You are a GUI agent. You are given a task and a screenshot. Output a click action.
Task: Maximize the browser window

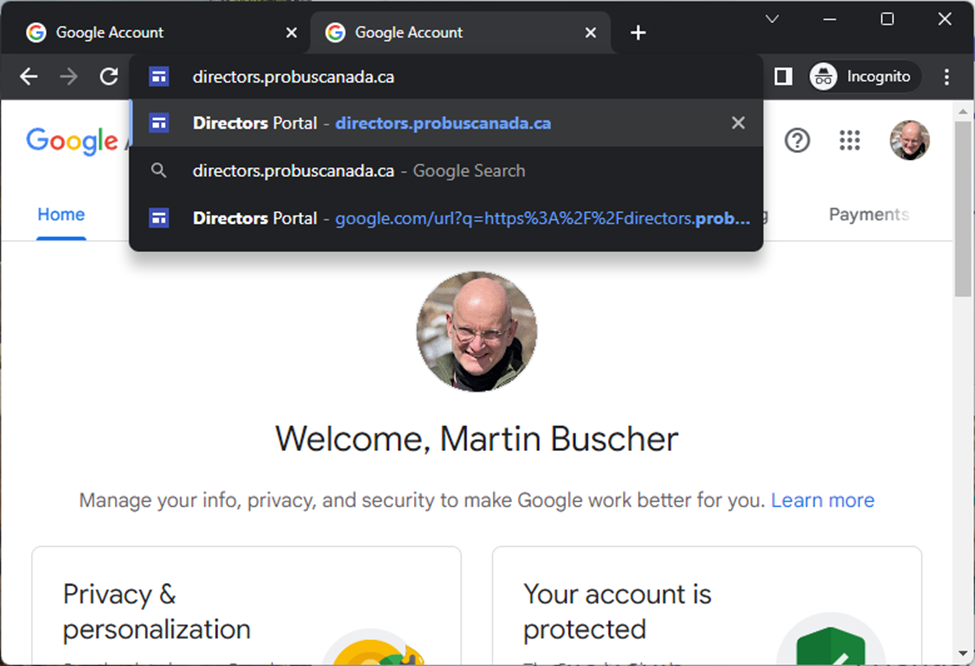click(887, 19)
